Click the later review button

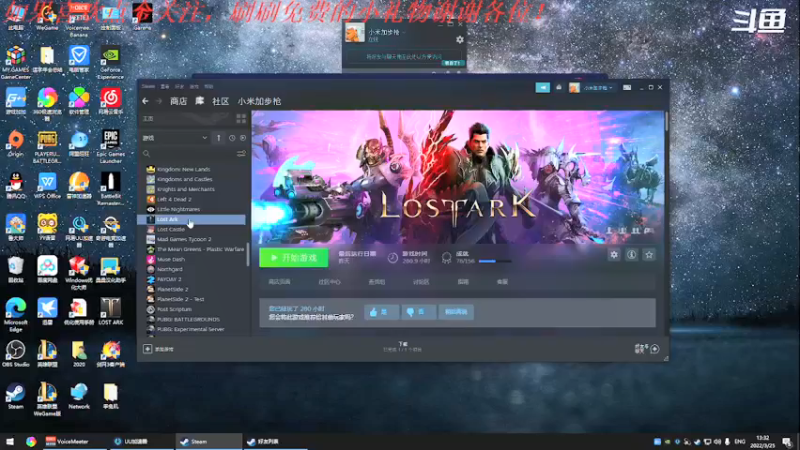coord(456,312)
